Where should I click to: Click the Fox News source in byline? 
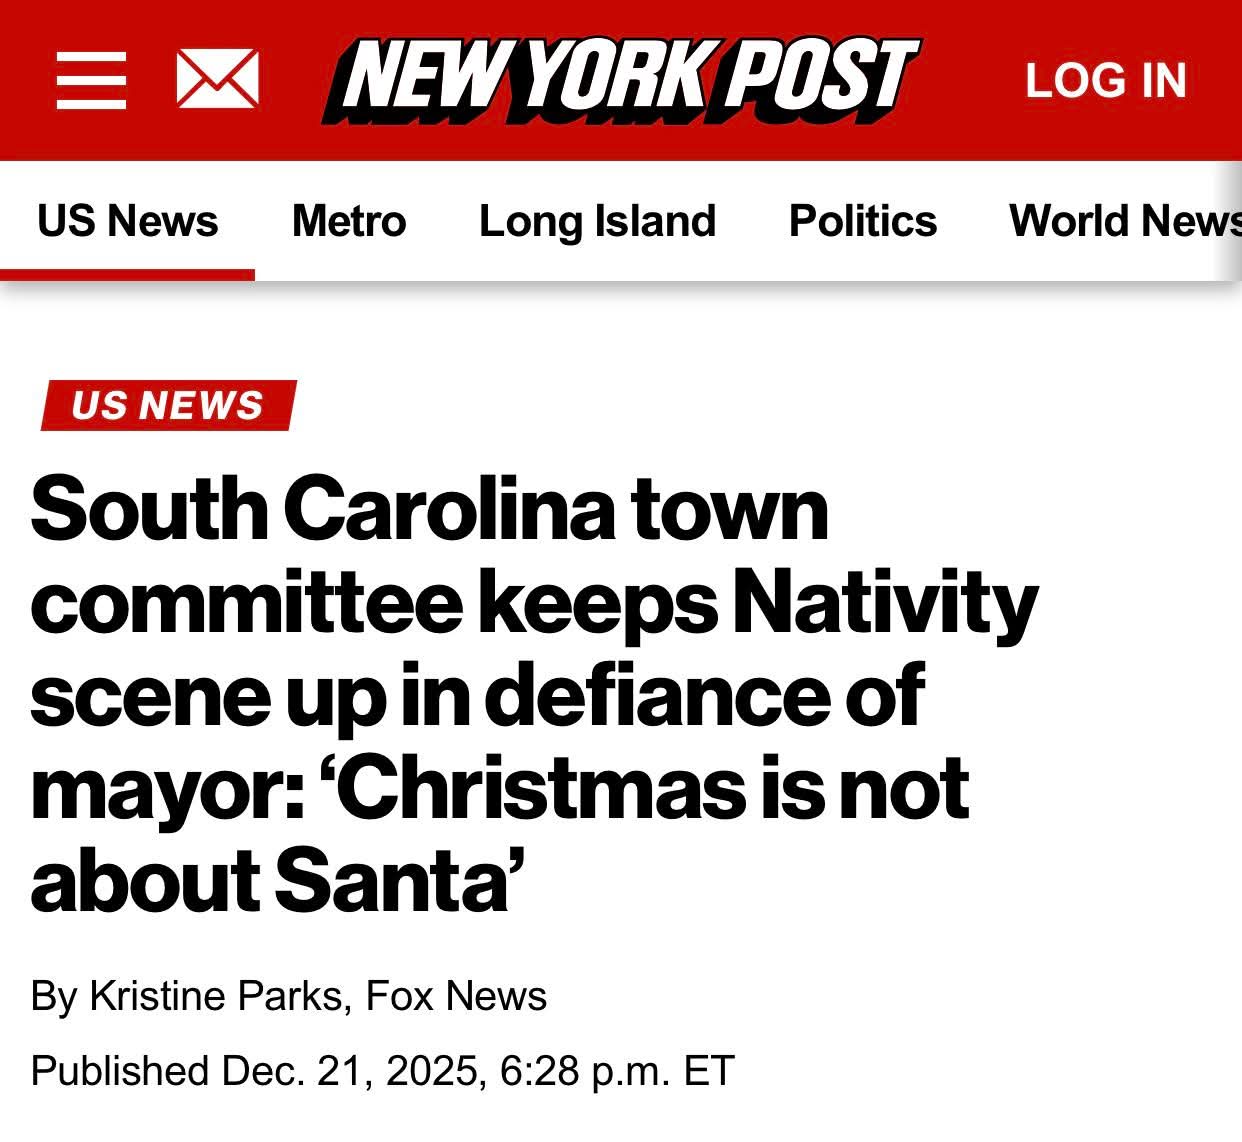pos(456,996)
